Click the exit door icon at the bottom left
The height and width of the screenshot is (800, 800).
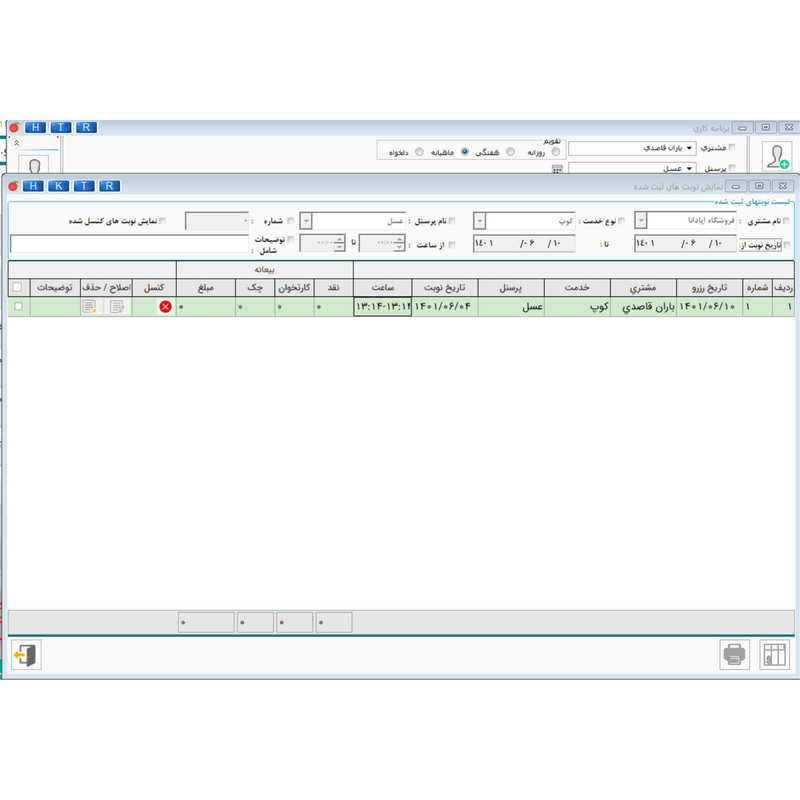pos(26,655)
